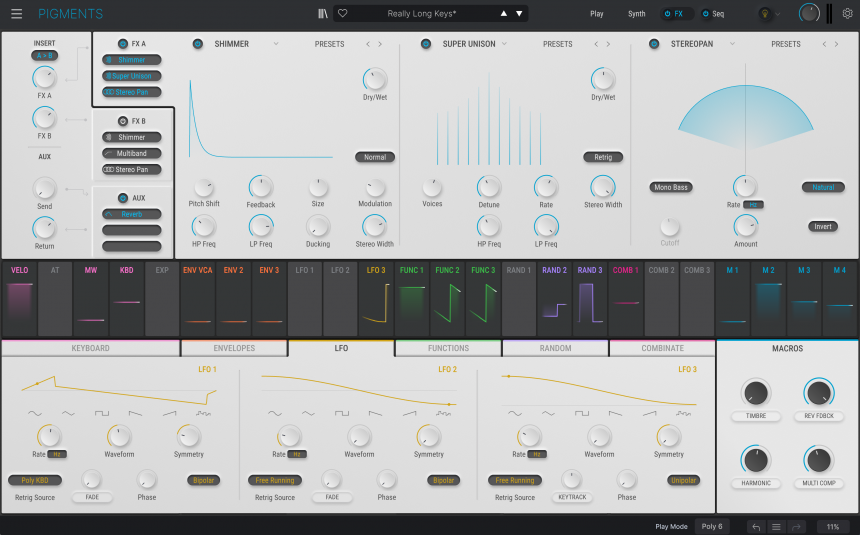This screenshot has width=860, height=535.
Task: Open the settings gear icon
Action: [x=847, y=14]
